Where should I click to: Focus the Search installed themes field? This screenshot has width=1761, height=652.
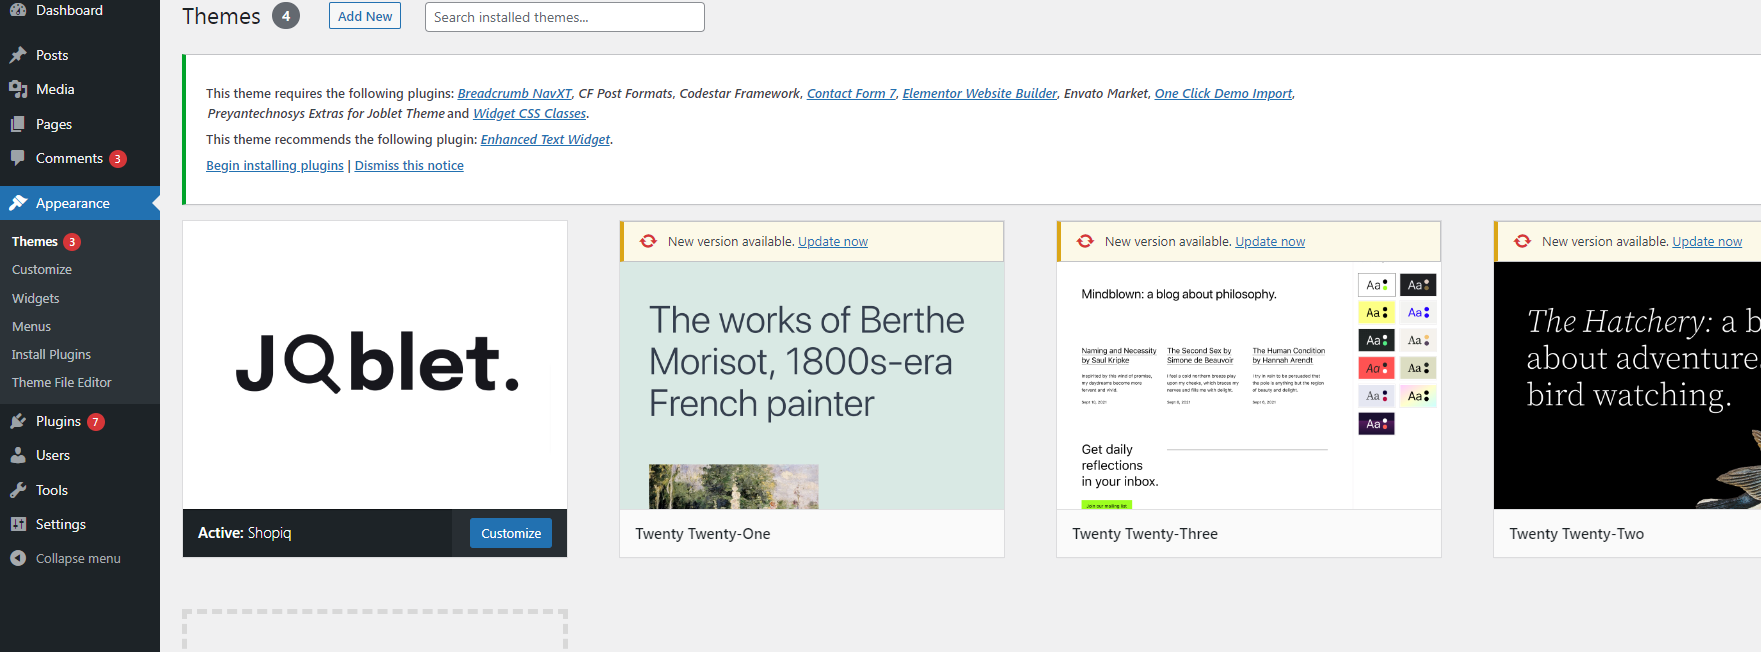pyautogui.click(x=565, y=17)
